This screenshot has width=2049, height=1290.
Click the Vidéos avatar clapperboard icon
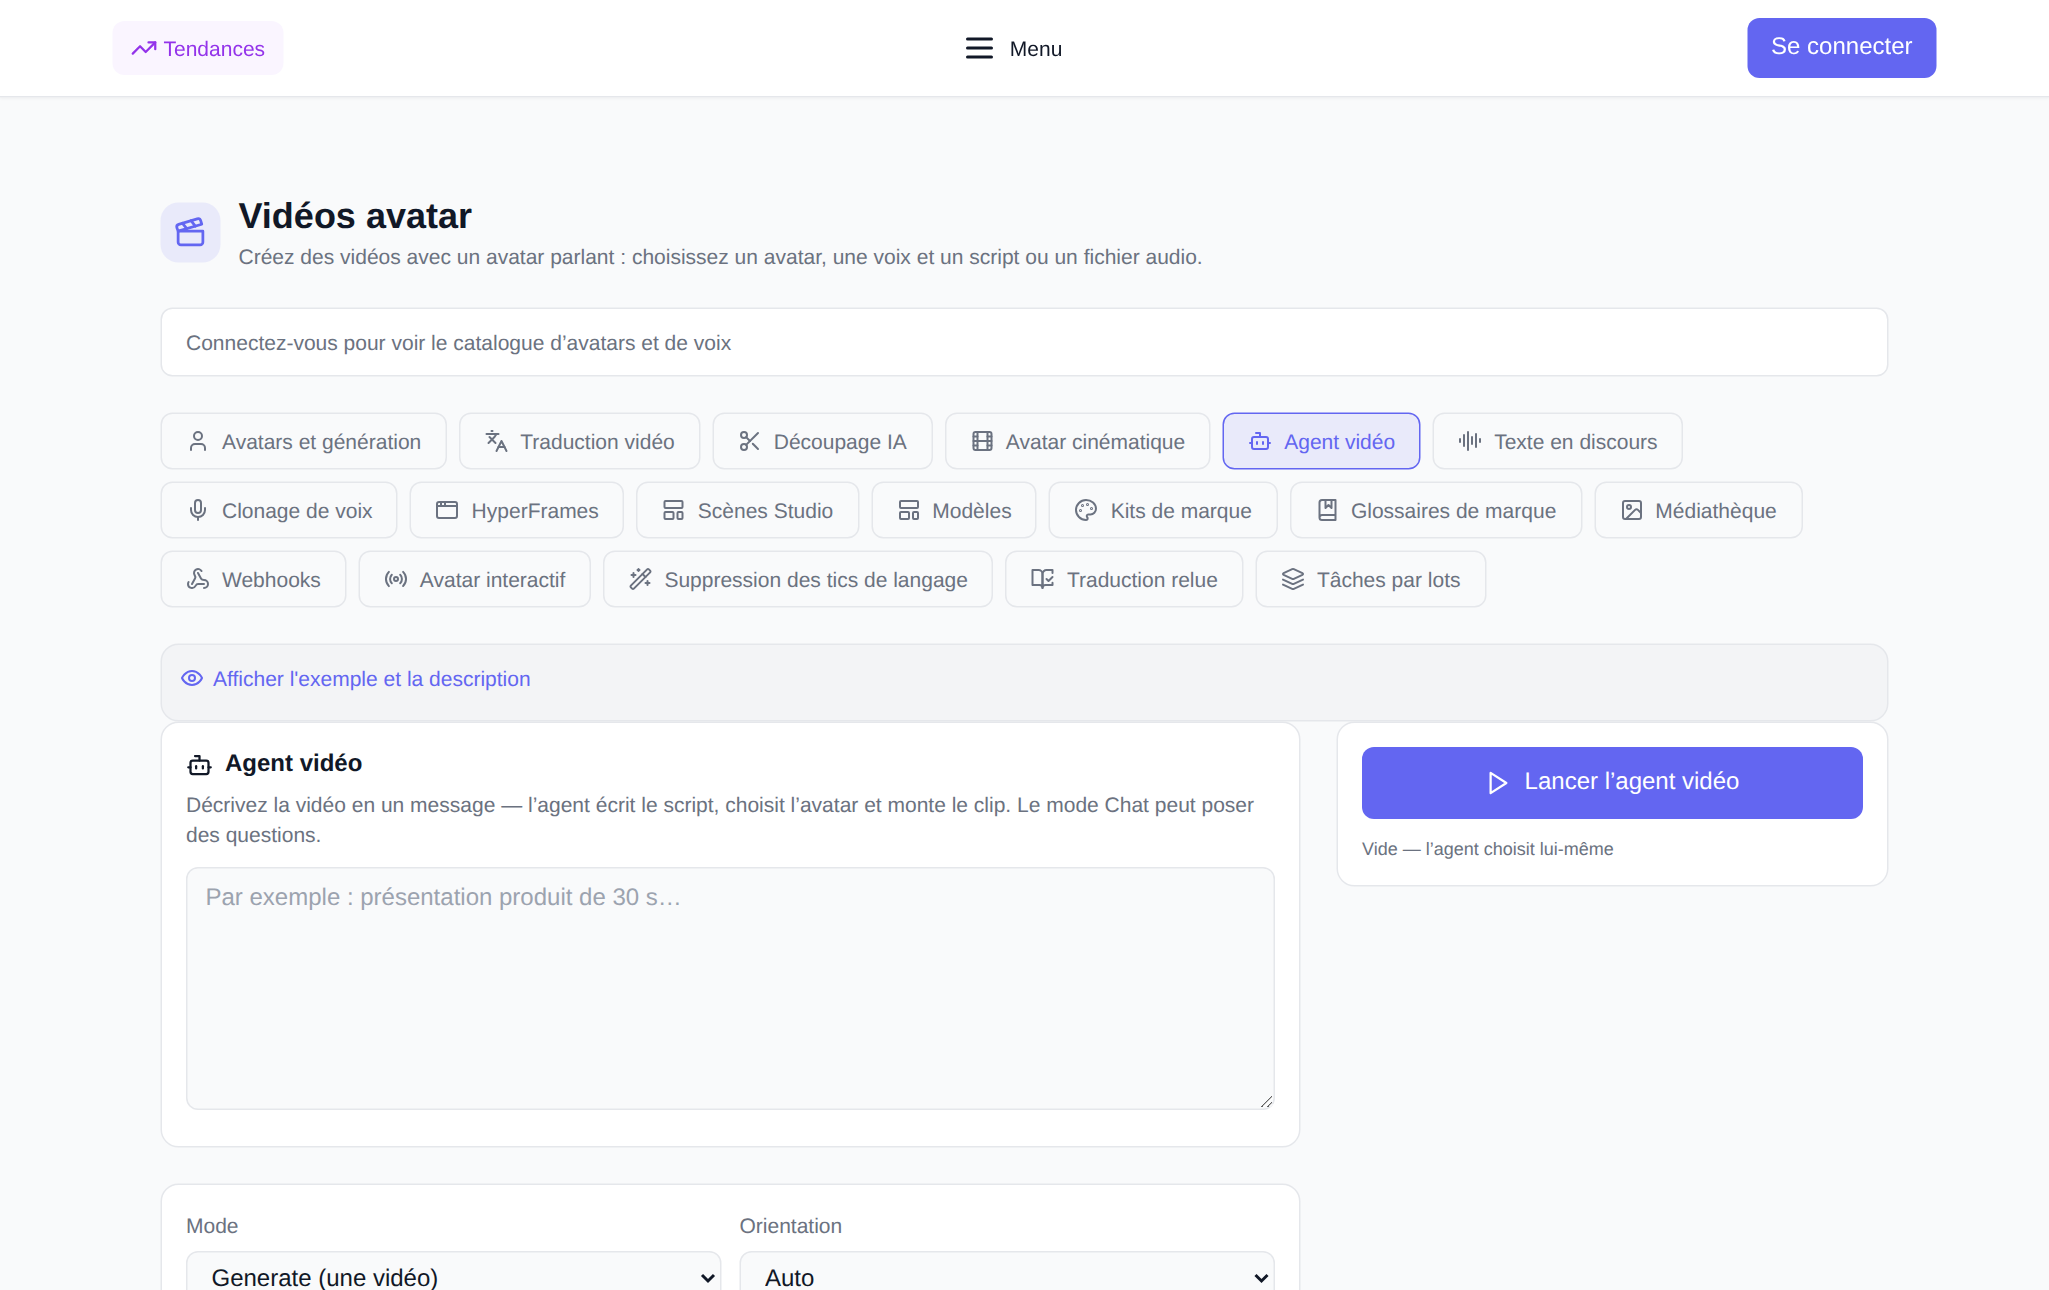190,232
